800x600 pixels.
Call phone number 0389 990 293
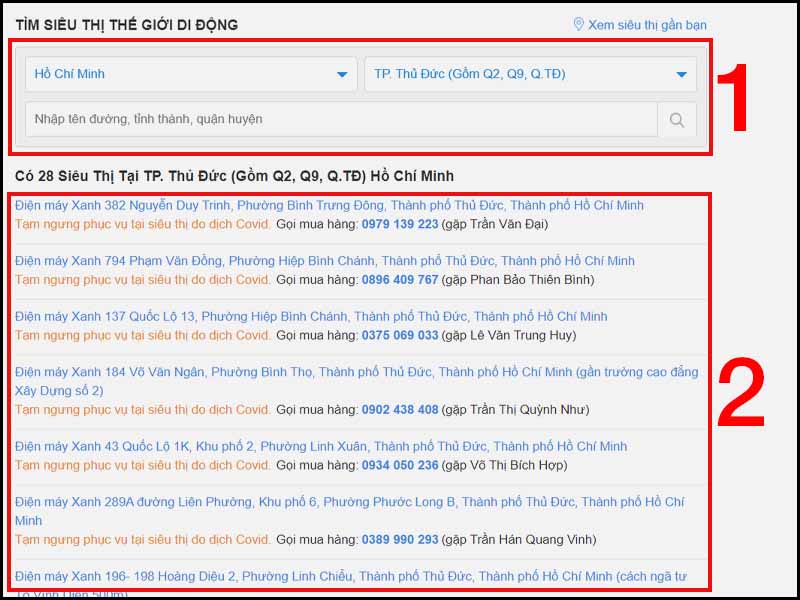click(x=400, y=539)
